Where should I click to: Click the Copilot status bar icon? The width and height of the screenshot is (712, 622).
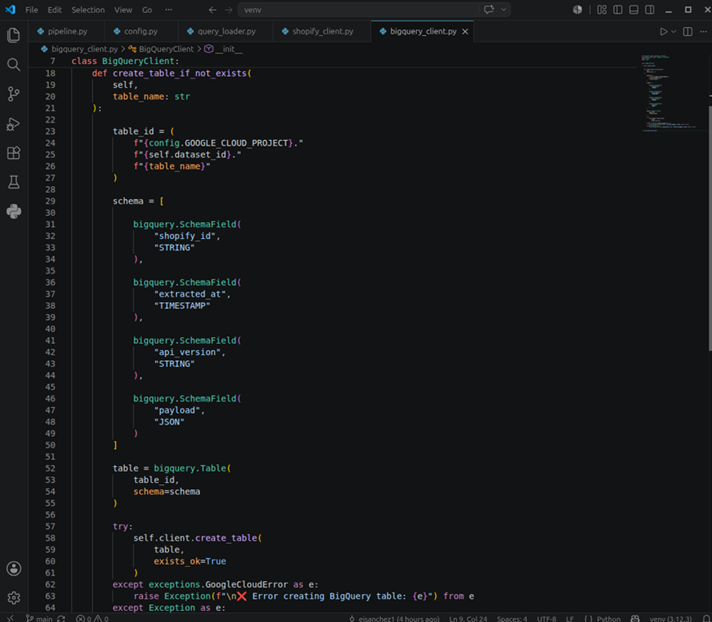[635, 618]
